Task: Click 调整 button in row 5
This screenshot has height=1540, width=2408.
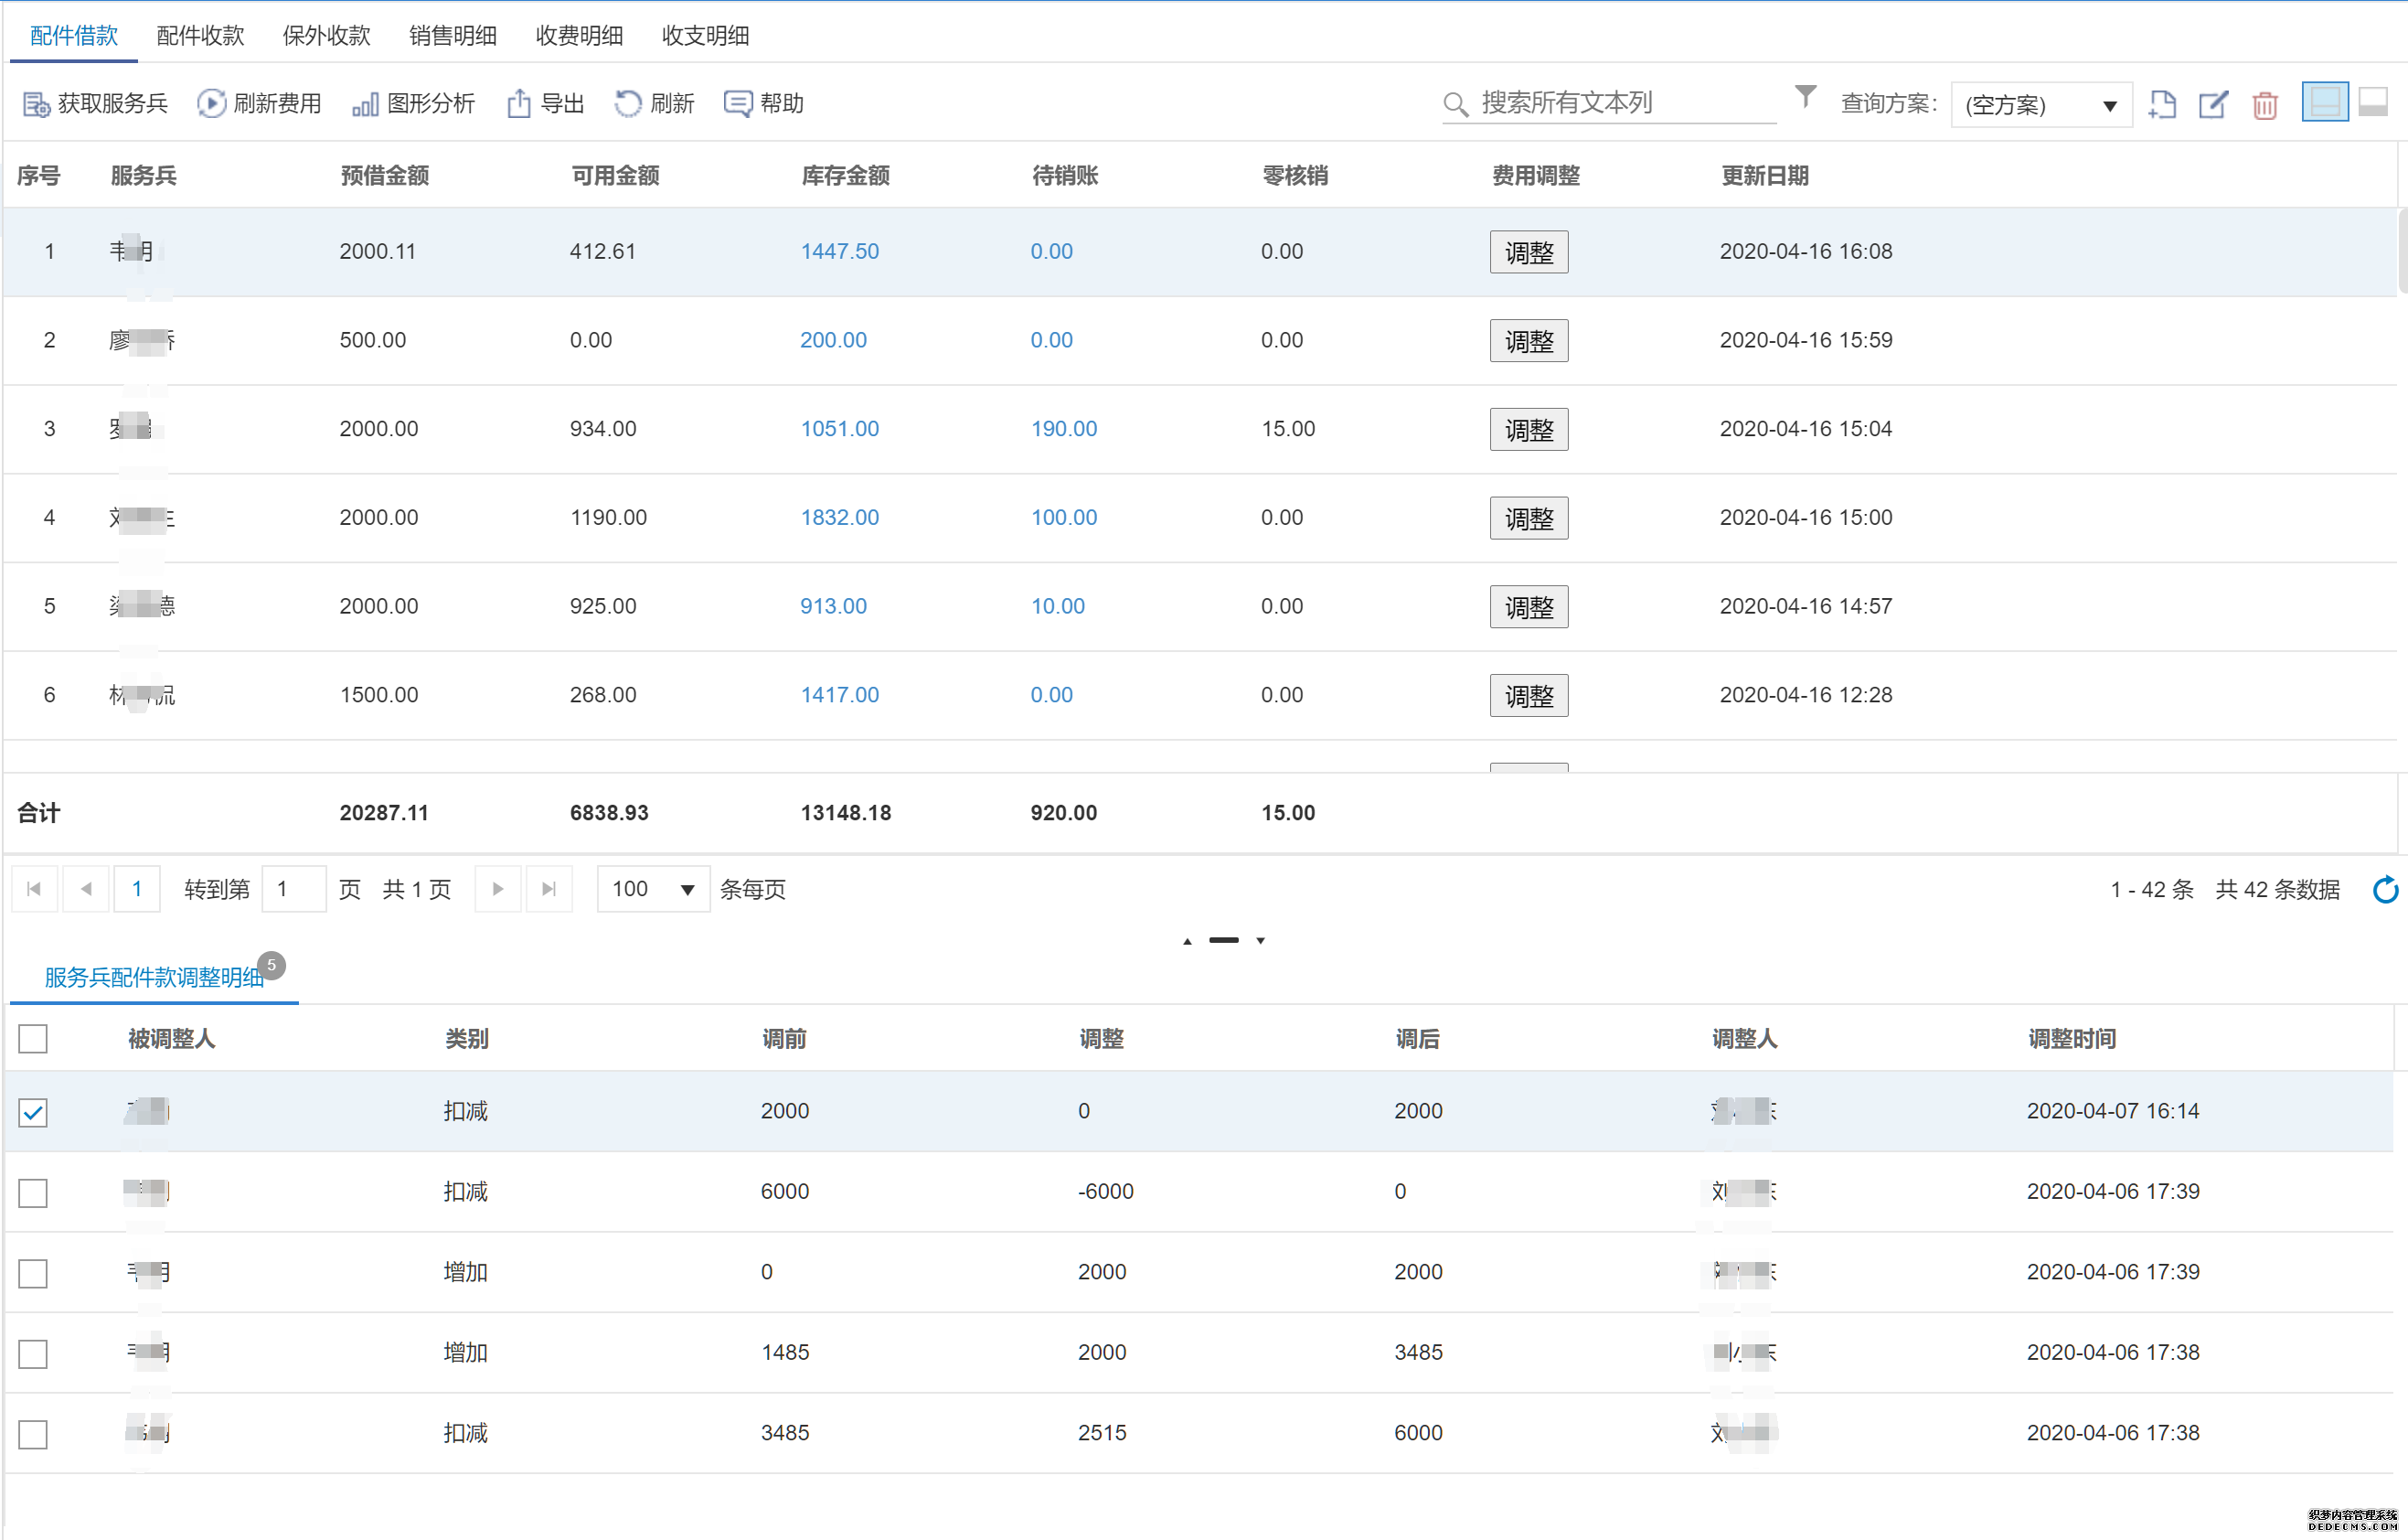Action: point(1529,607)
